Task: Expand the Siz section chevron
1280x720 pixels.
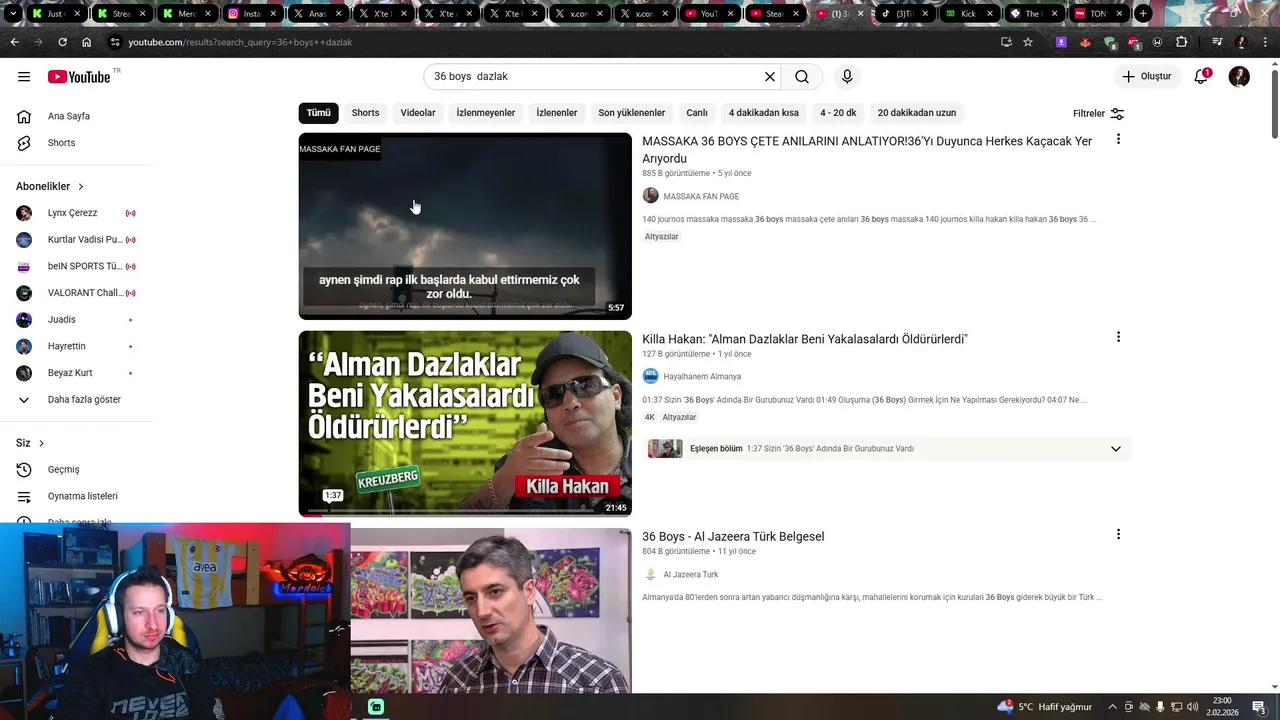Action: tap(41, 443)
